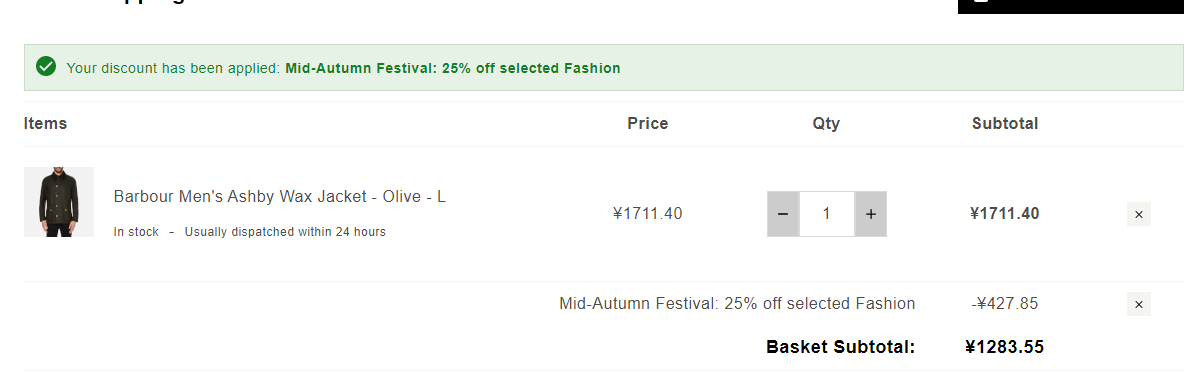Click the green checkmark success icon
Screen dimensions: 1189x380
coord(46,67)
